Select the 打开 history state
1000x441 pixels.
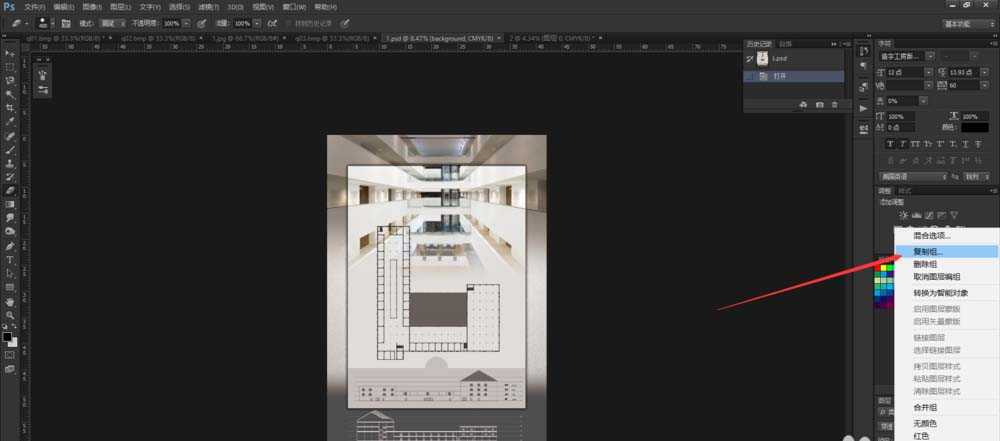[780, 75]
